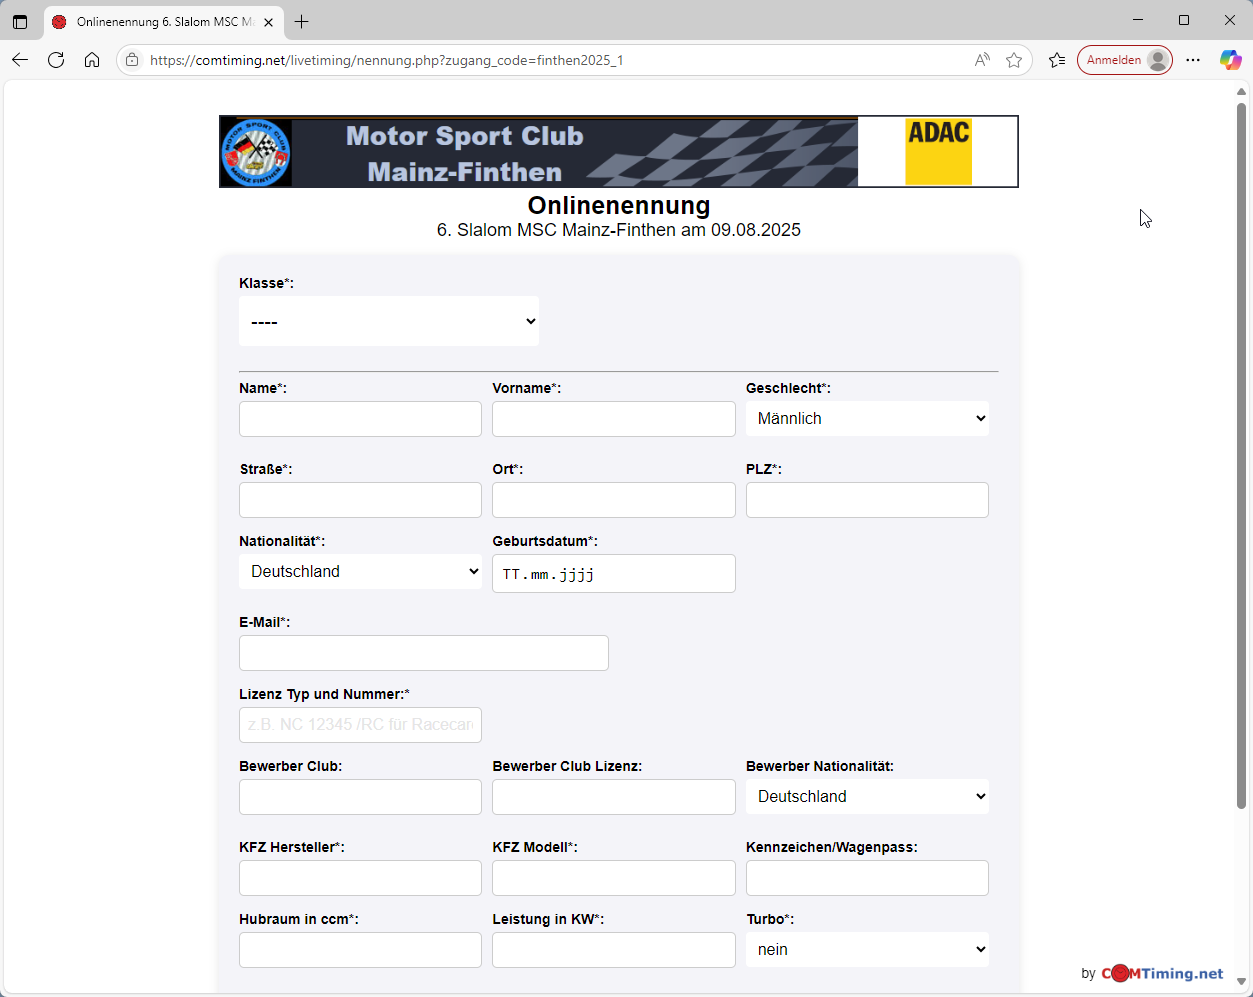
Task: Add this page to favorites star
Action: coord(1014,60)
